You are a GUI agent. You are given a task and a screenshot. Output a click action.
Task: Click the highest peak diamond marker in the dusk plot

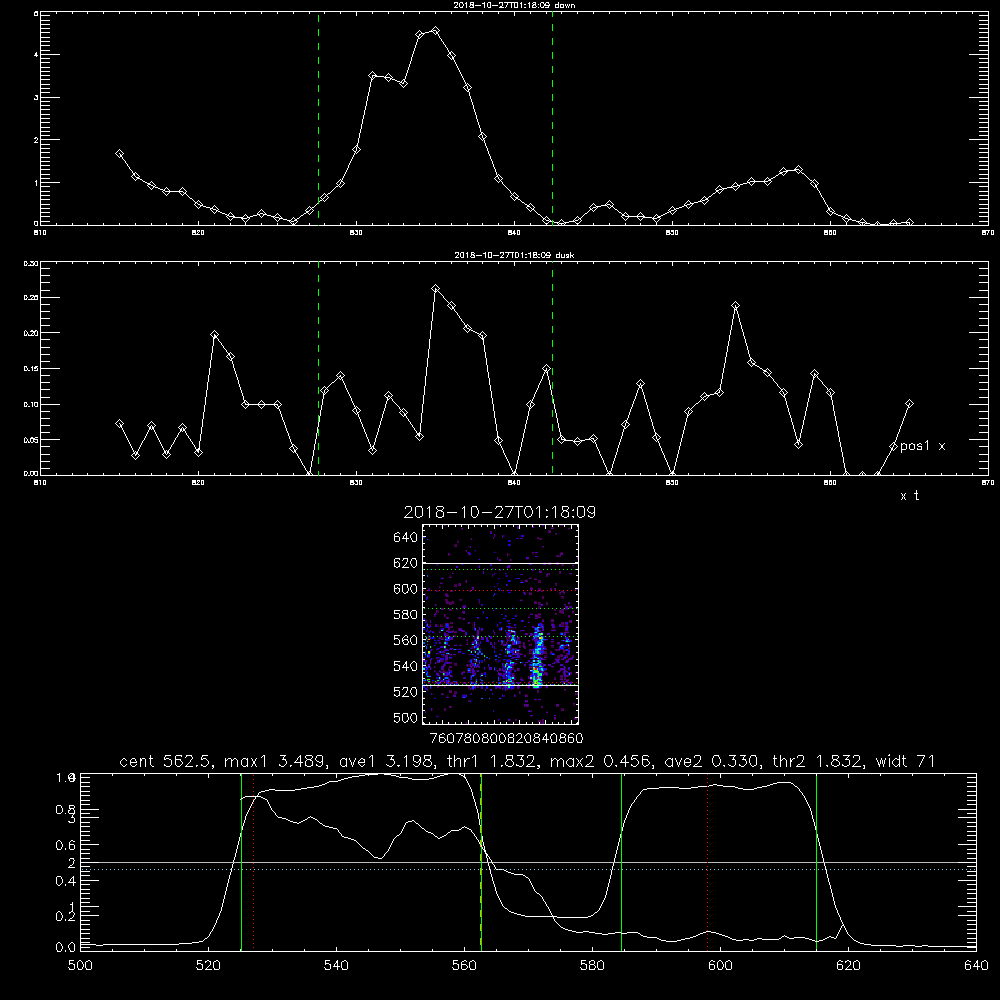[x=436, y=289]
